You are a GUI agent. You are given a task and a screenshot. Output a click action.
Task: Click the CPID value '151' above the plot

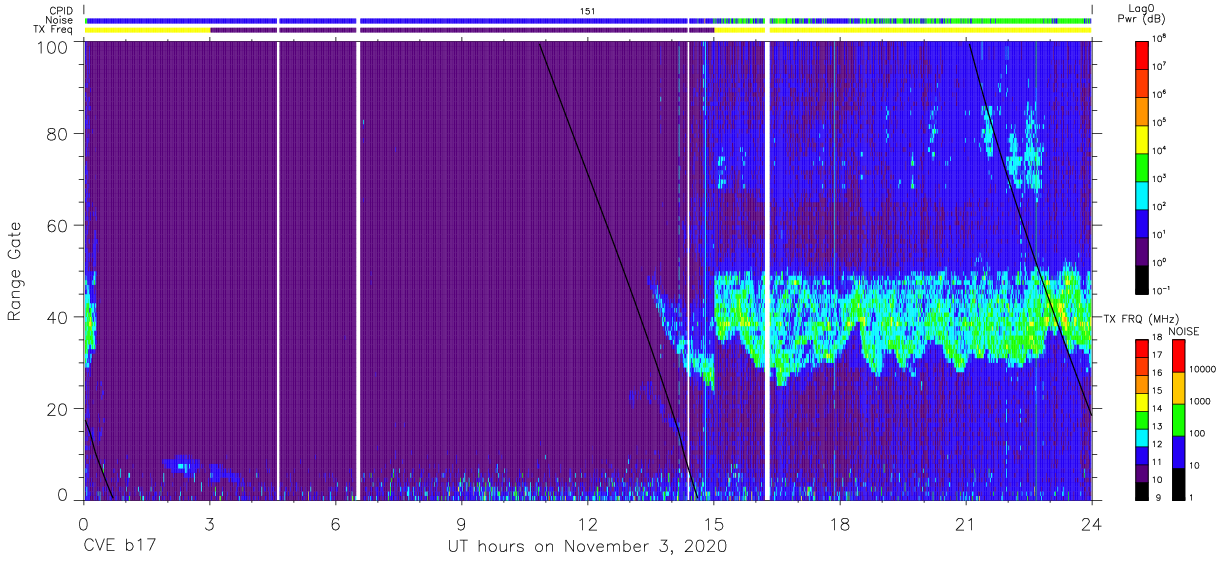pyautogui.click(x=588, y=11)
